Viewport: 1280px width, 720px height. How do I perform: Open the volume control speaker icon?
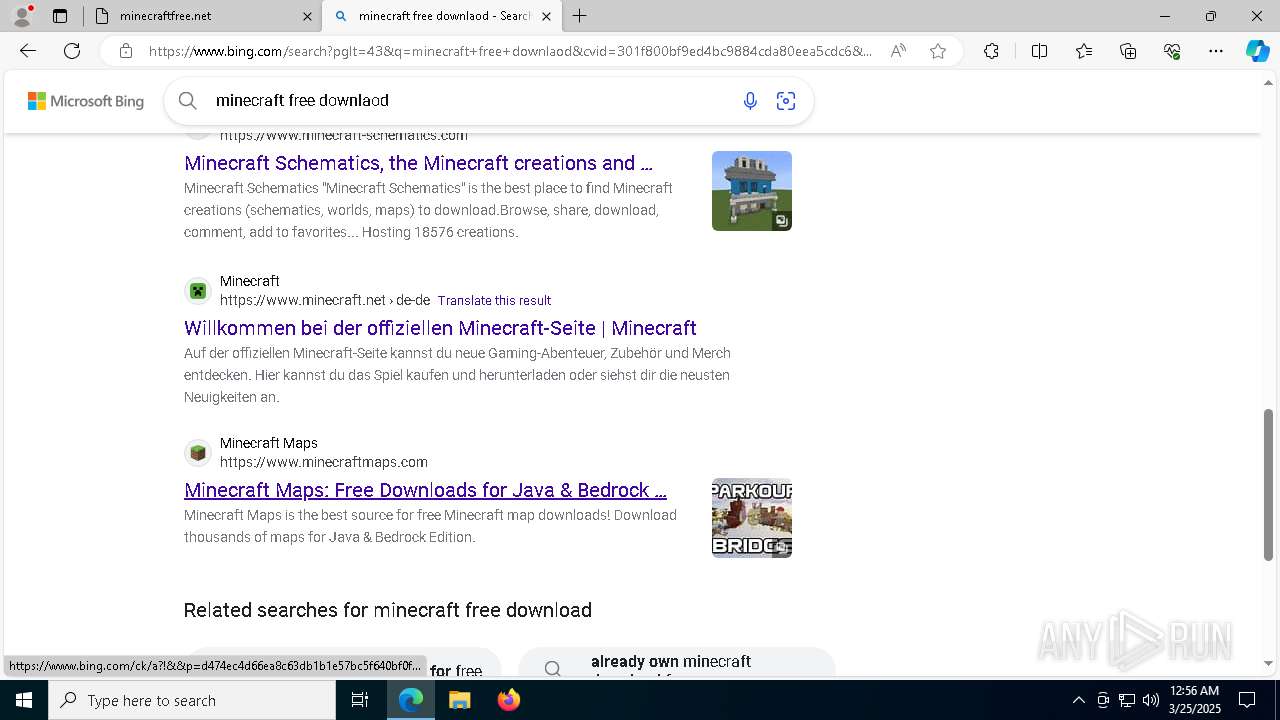pyautogui.click(x=1151, y=700)
